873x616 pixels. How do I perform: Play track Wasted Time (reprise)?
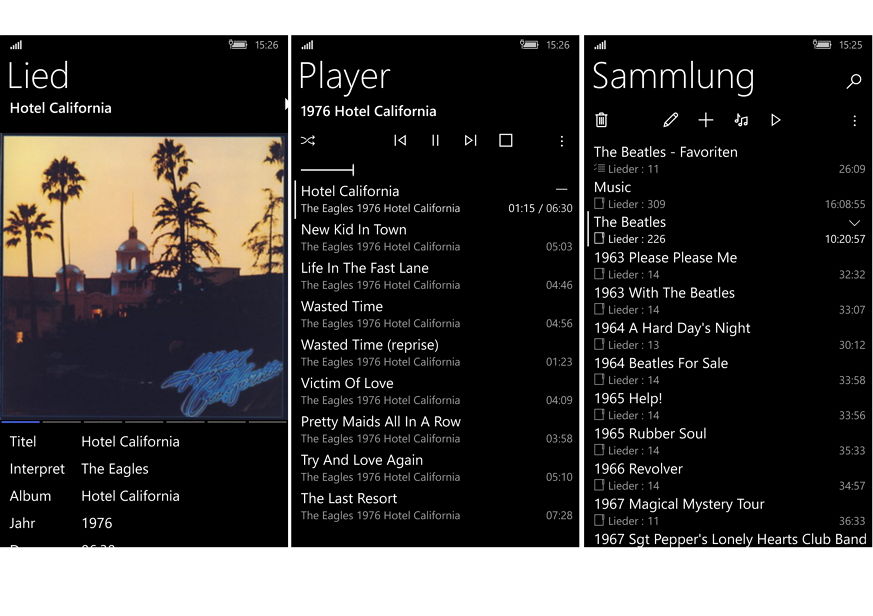[436, 353]
